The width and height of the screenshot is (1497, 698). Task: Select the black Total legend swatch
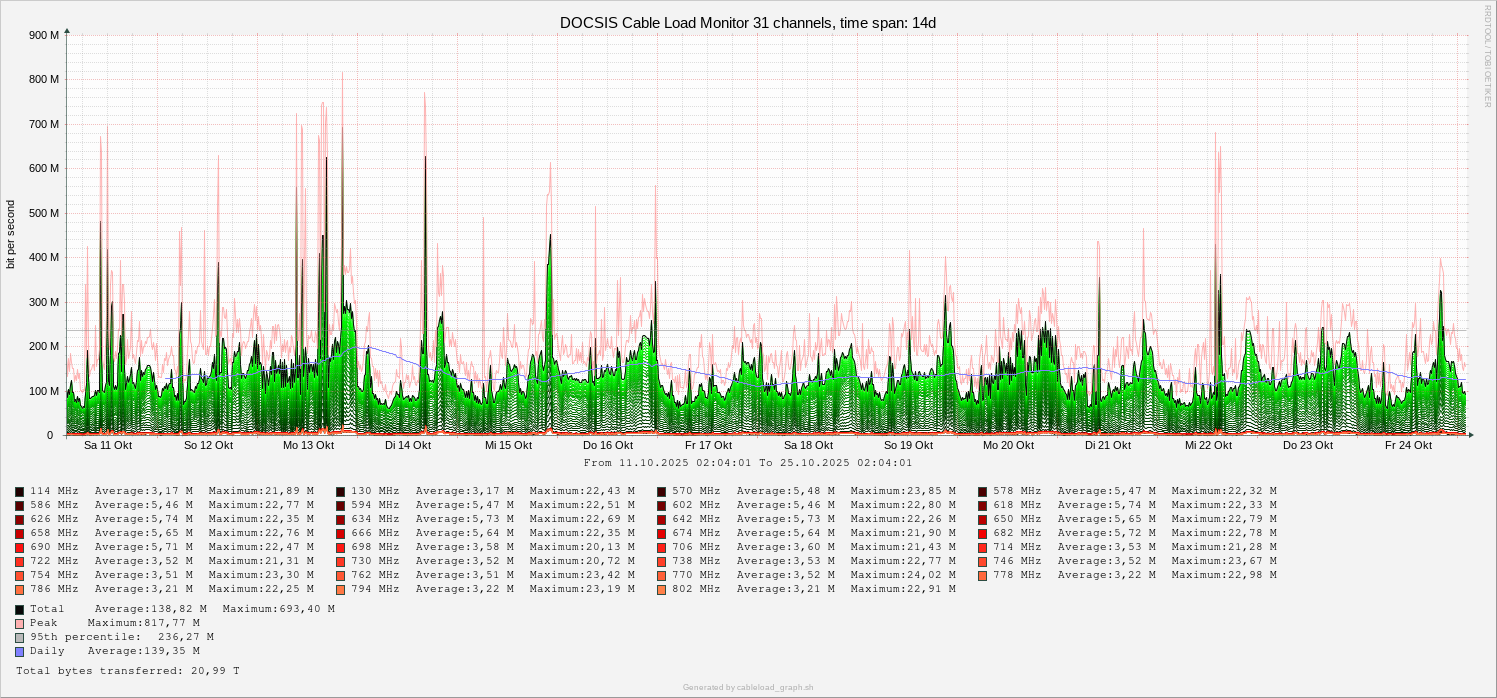tap(20, 609)
